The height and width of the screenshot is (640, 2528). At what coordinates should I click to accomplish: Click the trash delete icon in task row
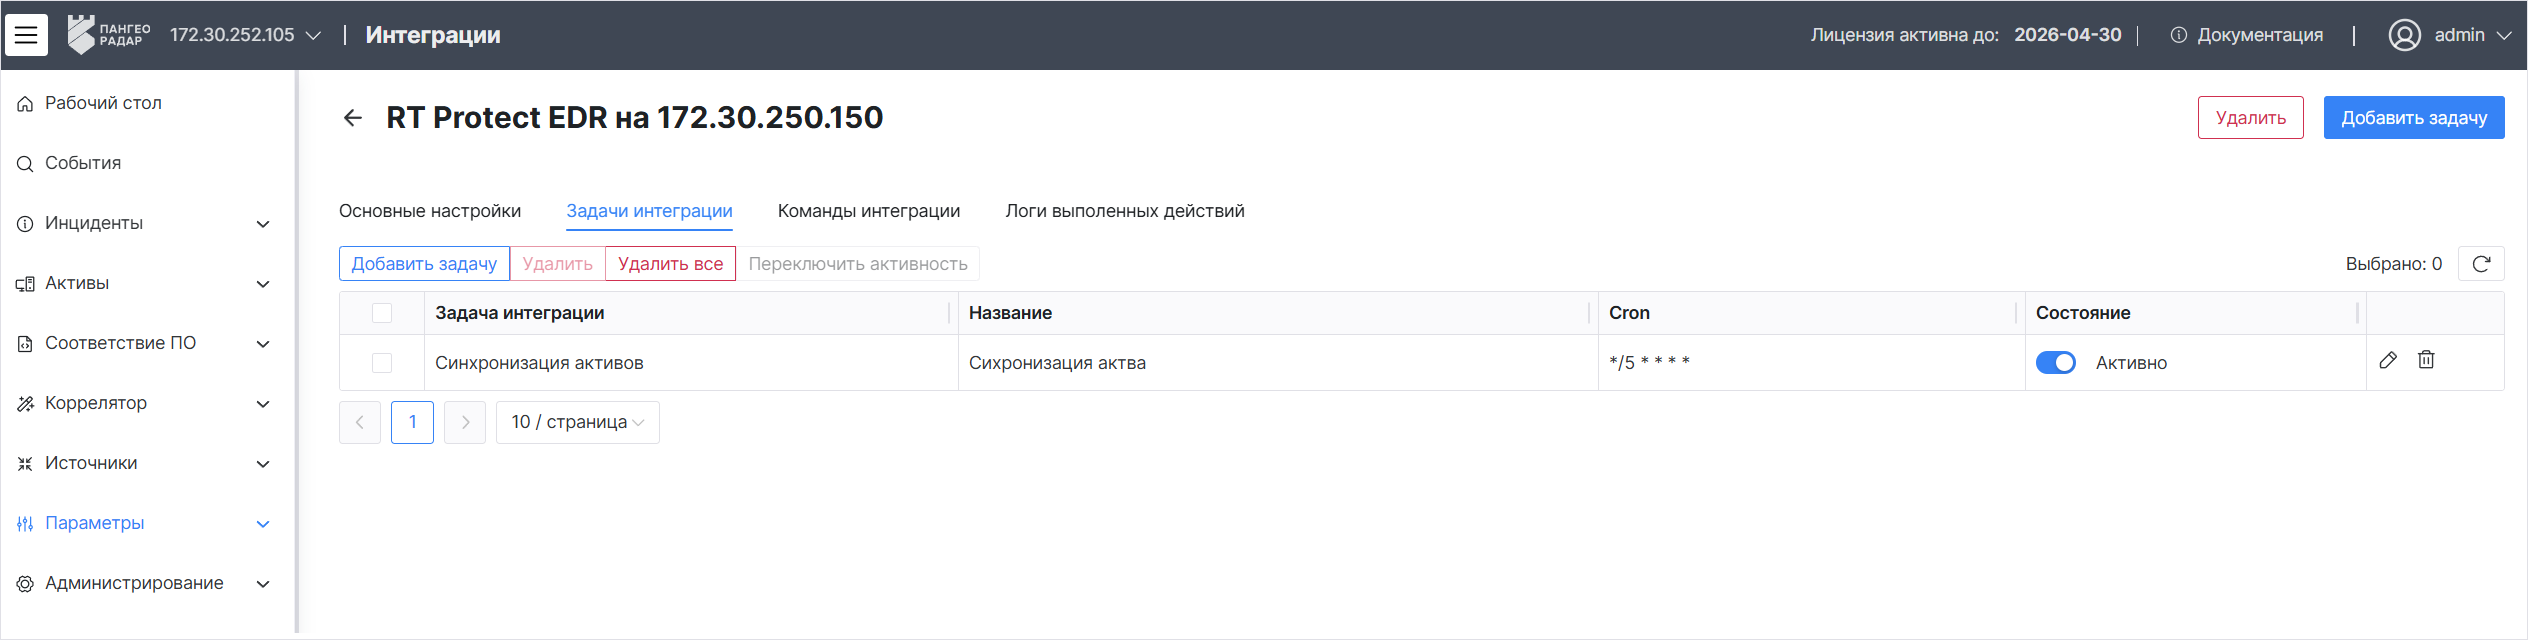(x=2426, y=360)
